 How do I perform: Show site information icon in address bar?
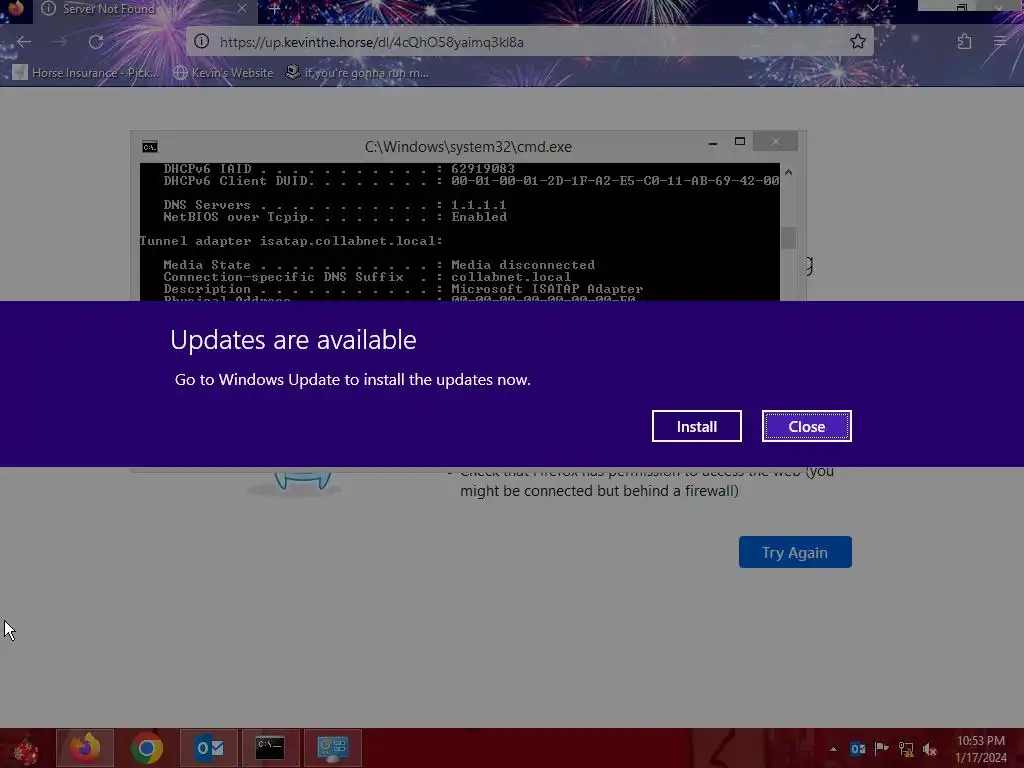click(202, 42)
